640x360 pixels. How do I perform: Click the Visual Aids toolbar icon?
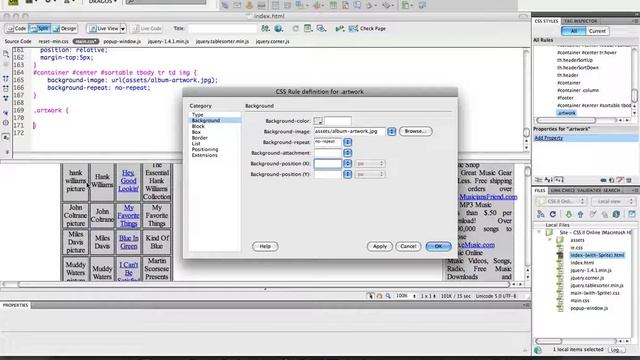(322, 29)
